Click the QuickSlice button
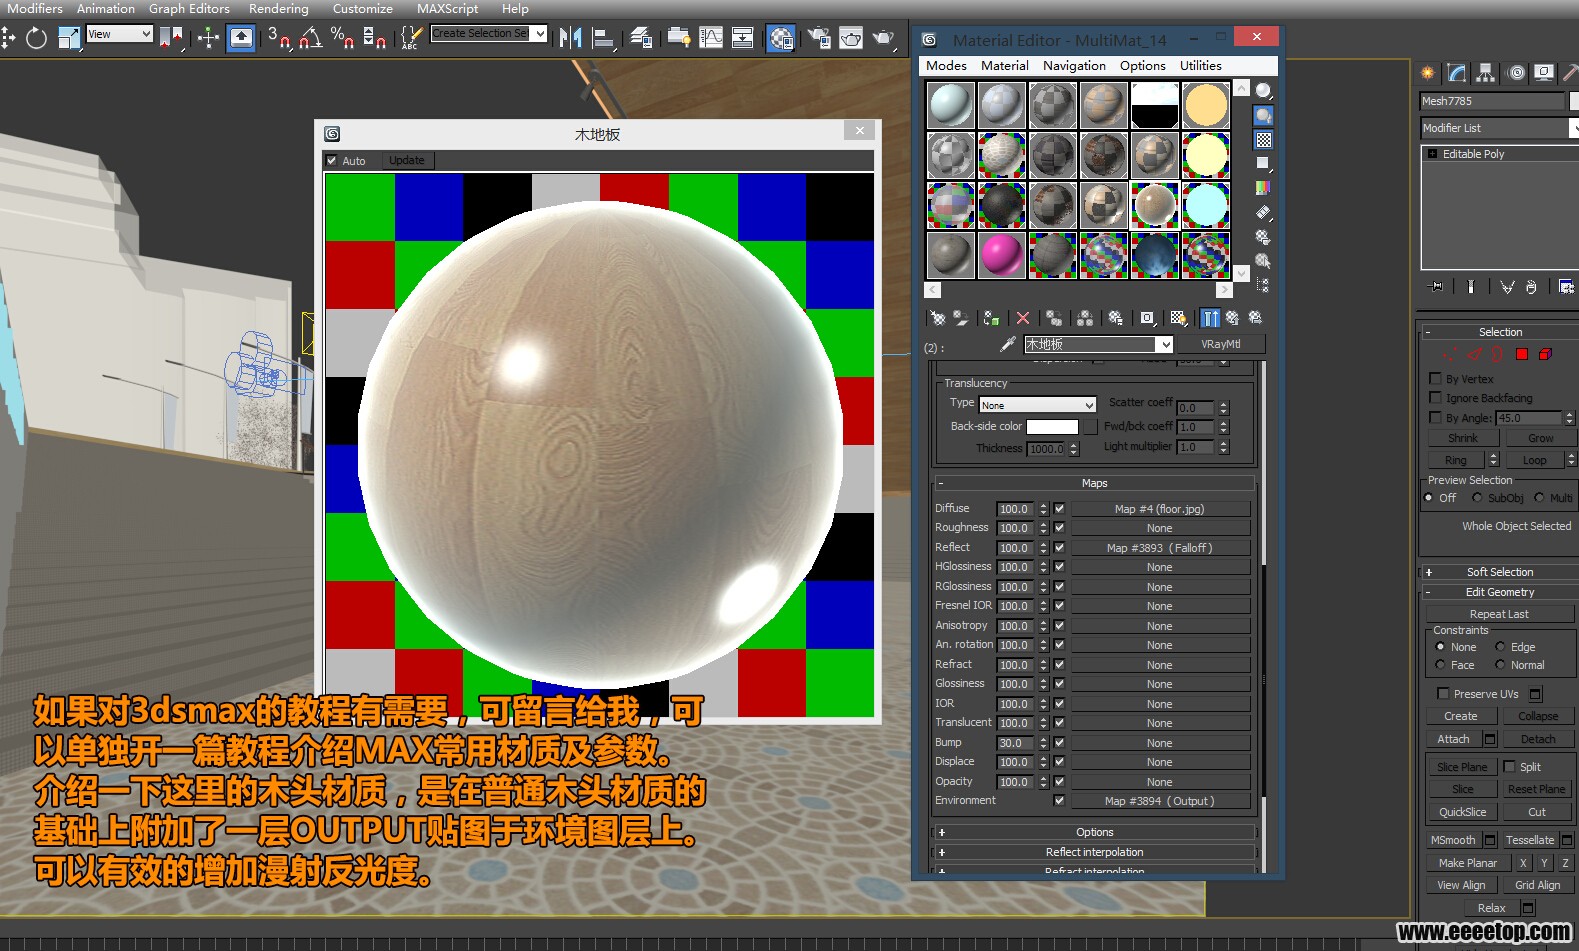Screen dimensions: 1579x951 tap(1462, 812)
